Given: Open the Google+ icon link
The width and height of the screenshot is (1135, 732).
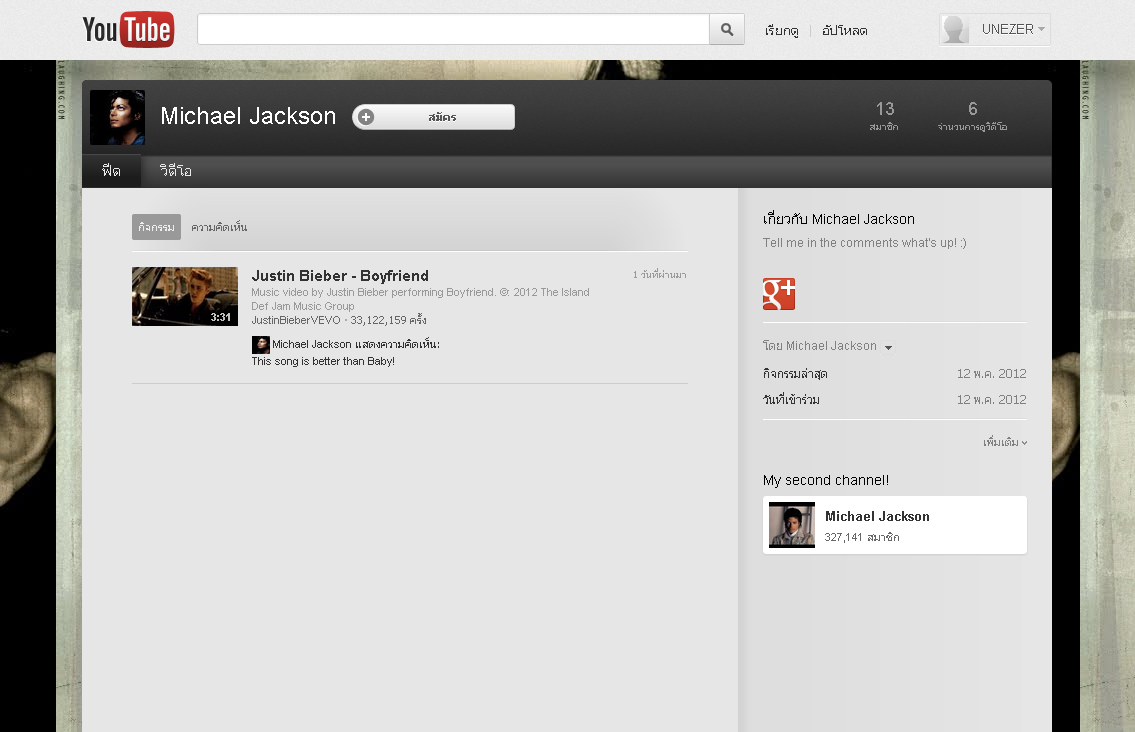Looking at the screenshot, I should click(779, 294).
